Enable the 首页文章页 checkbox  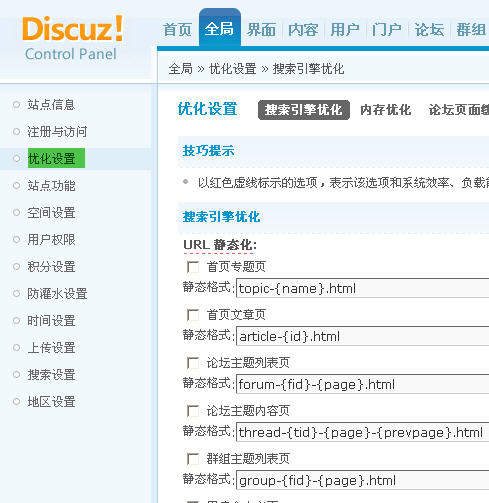click(193, 315)
